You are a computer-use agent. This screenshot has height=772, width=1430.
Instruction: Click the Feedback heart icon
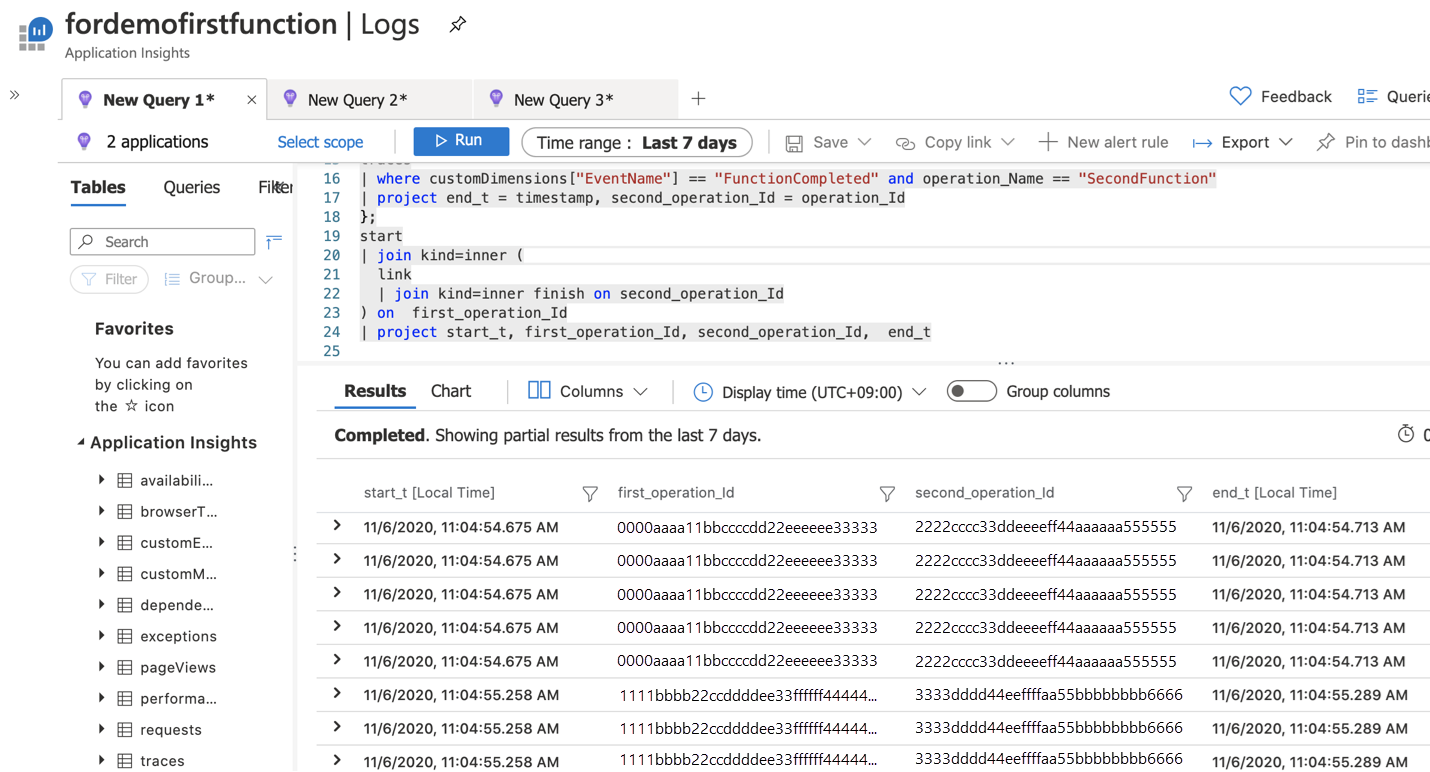point(1240,96)
